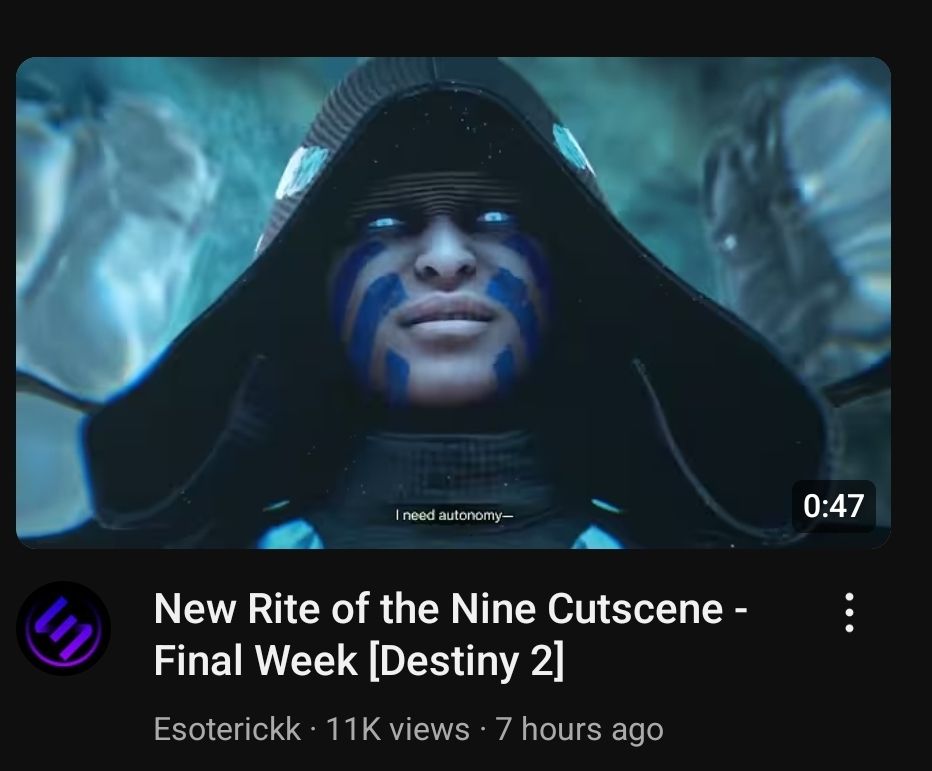Image resolution: width=932 pixels, height=771 pixels.
Task: Click the 11K views text
Action: pyautogui.click(x=398, y=729)
